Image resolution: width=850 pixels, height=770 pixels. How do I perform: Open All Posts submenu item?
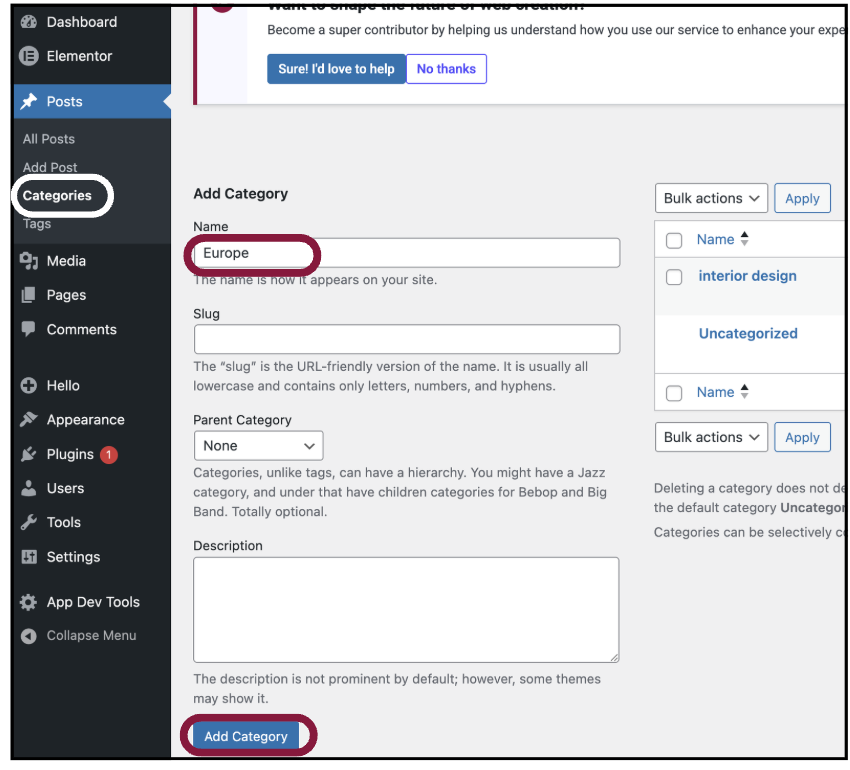49,139
